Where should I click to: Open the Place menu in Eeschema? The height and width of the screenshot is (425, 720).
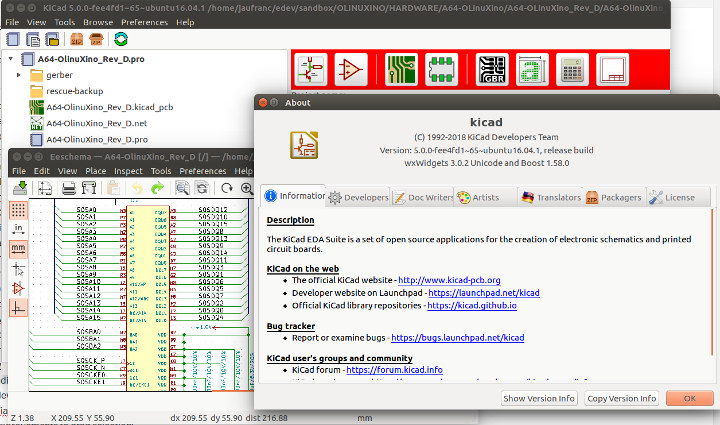click(96, 171)
